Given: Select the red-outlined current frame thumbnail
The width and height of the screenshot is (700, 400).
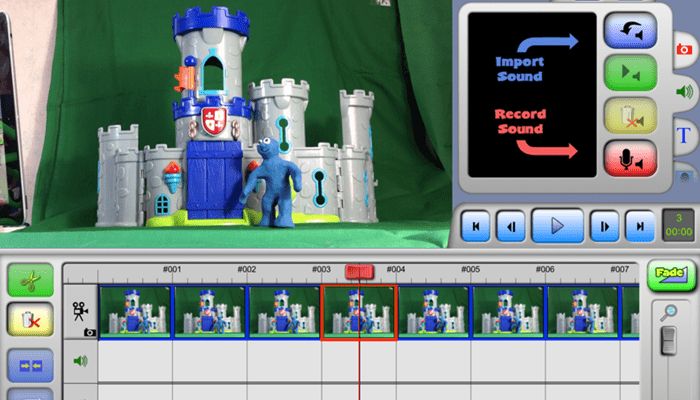Looking at the screenshot, I should tap(359, 312).
